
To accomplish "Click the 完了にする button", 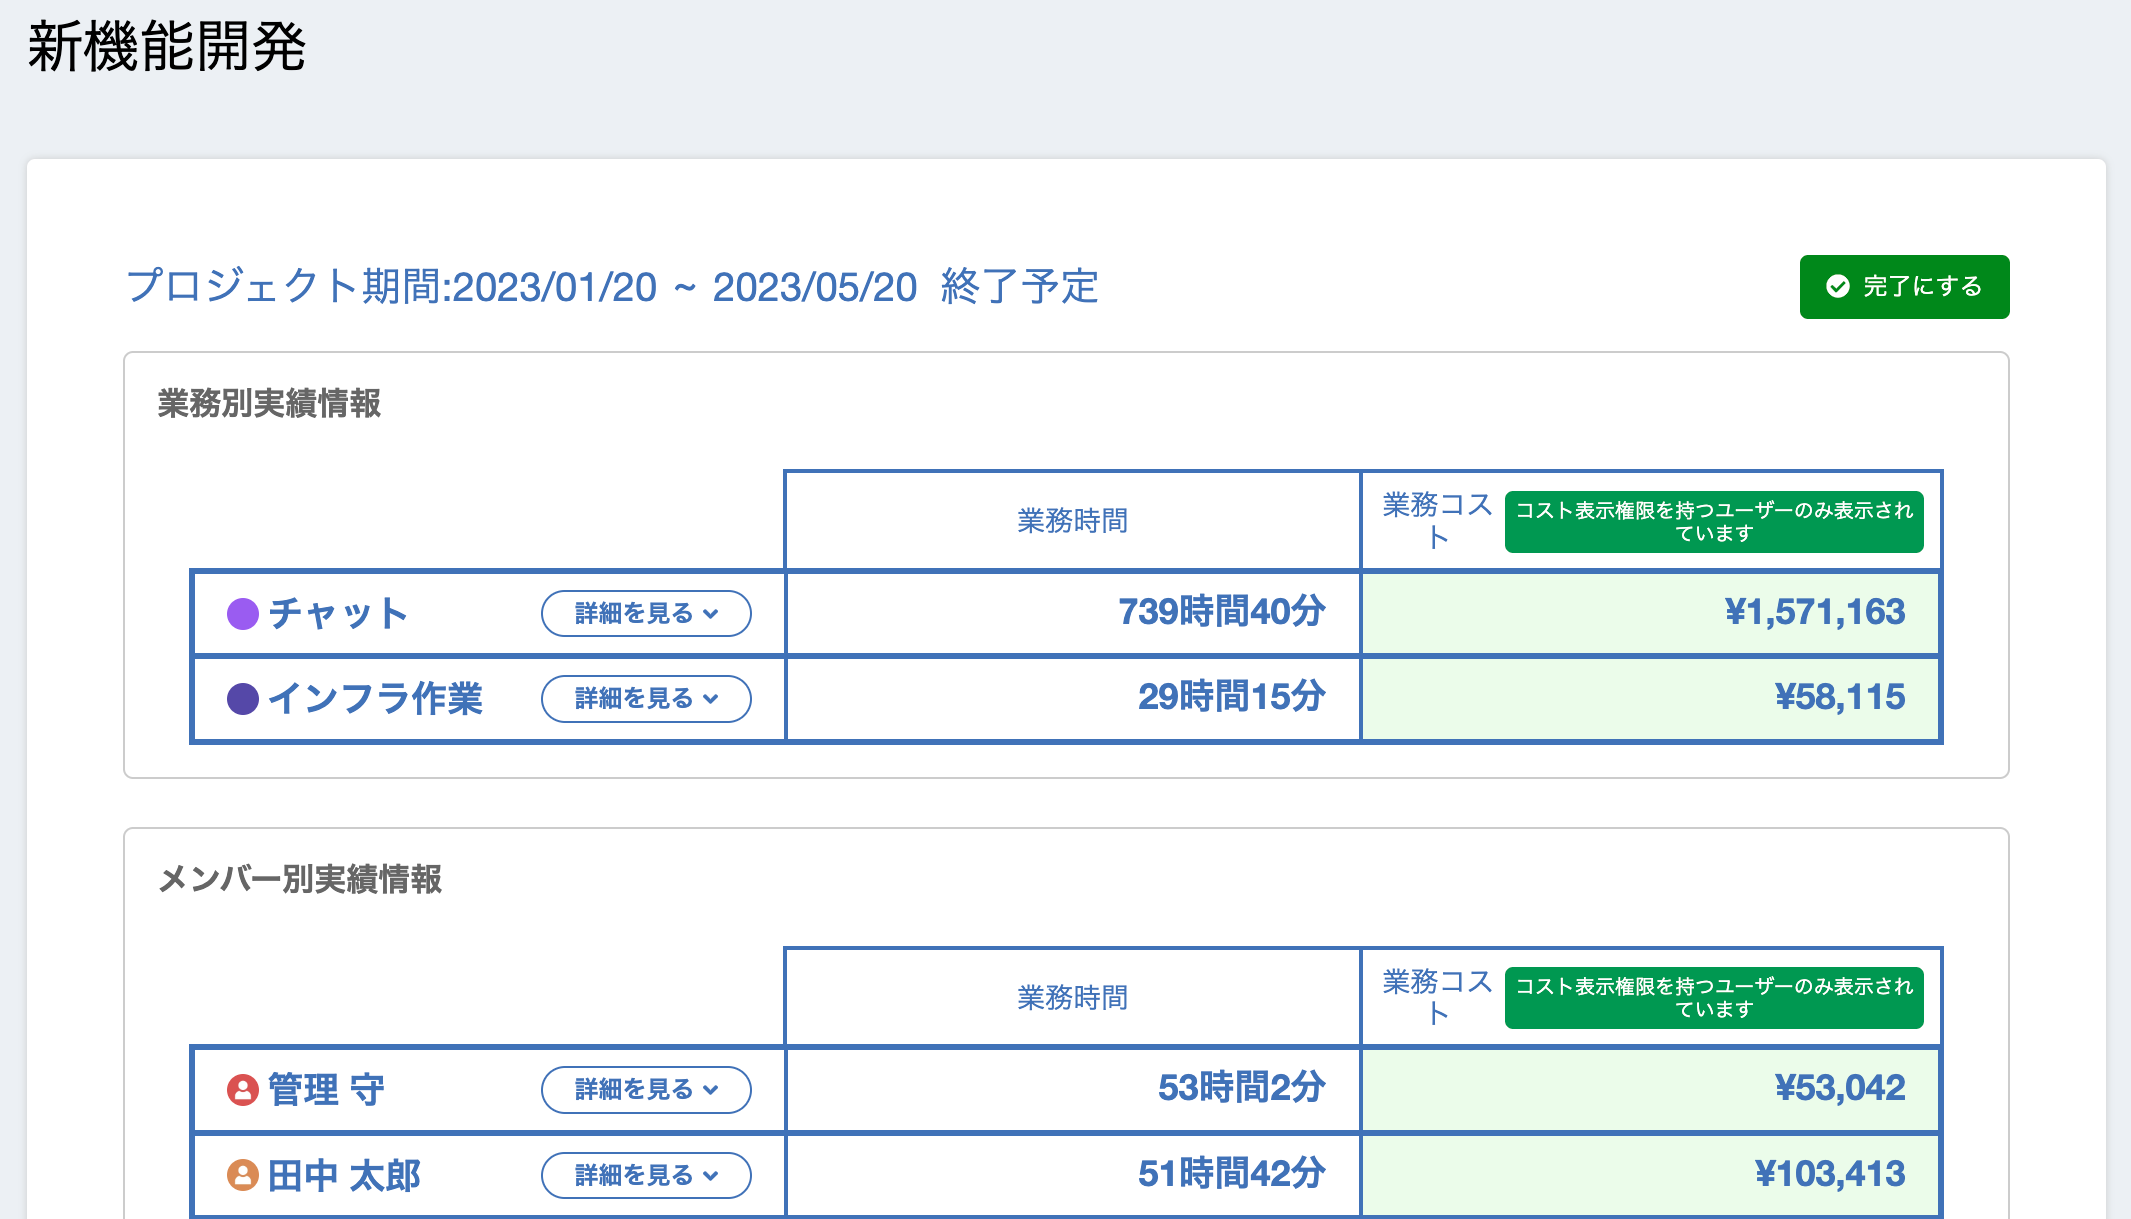I will click(1903, 287).
